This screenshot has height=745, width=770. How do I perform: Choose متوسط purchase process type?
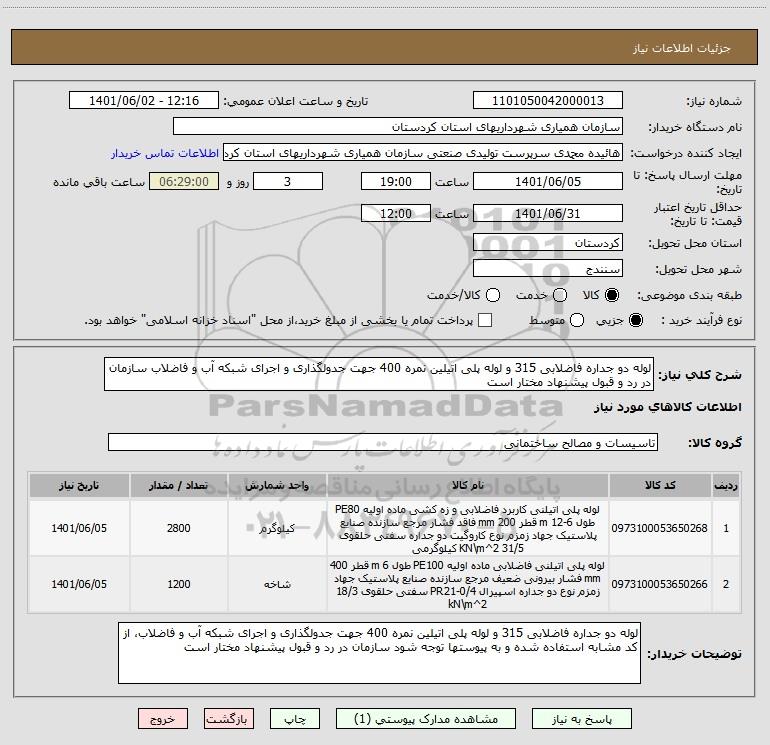pyautogui.click(x=577, y=321)
